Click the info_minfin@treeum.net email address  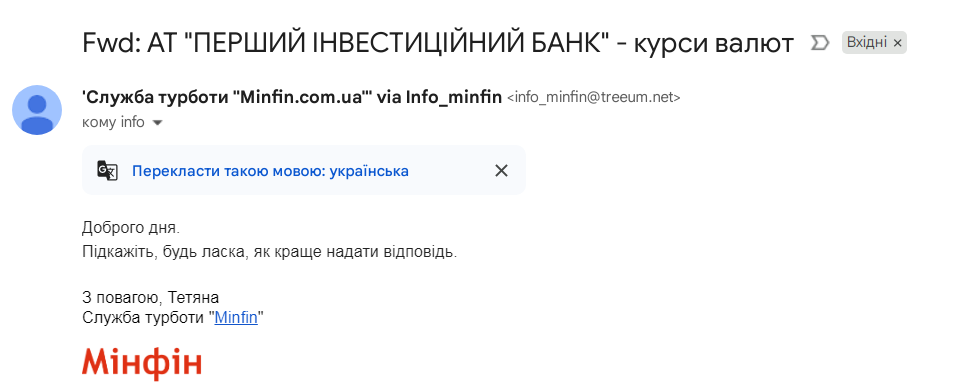pyautogui.click(x=593, y=98)
